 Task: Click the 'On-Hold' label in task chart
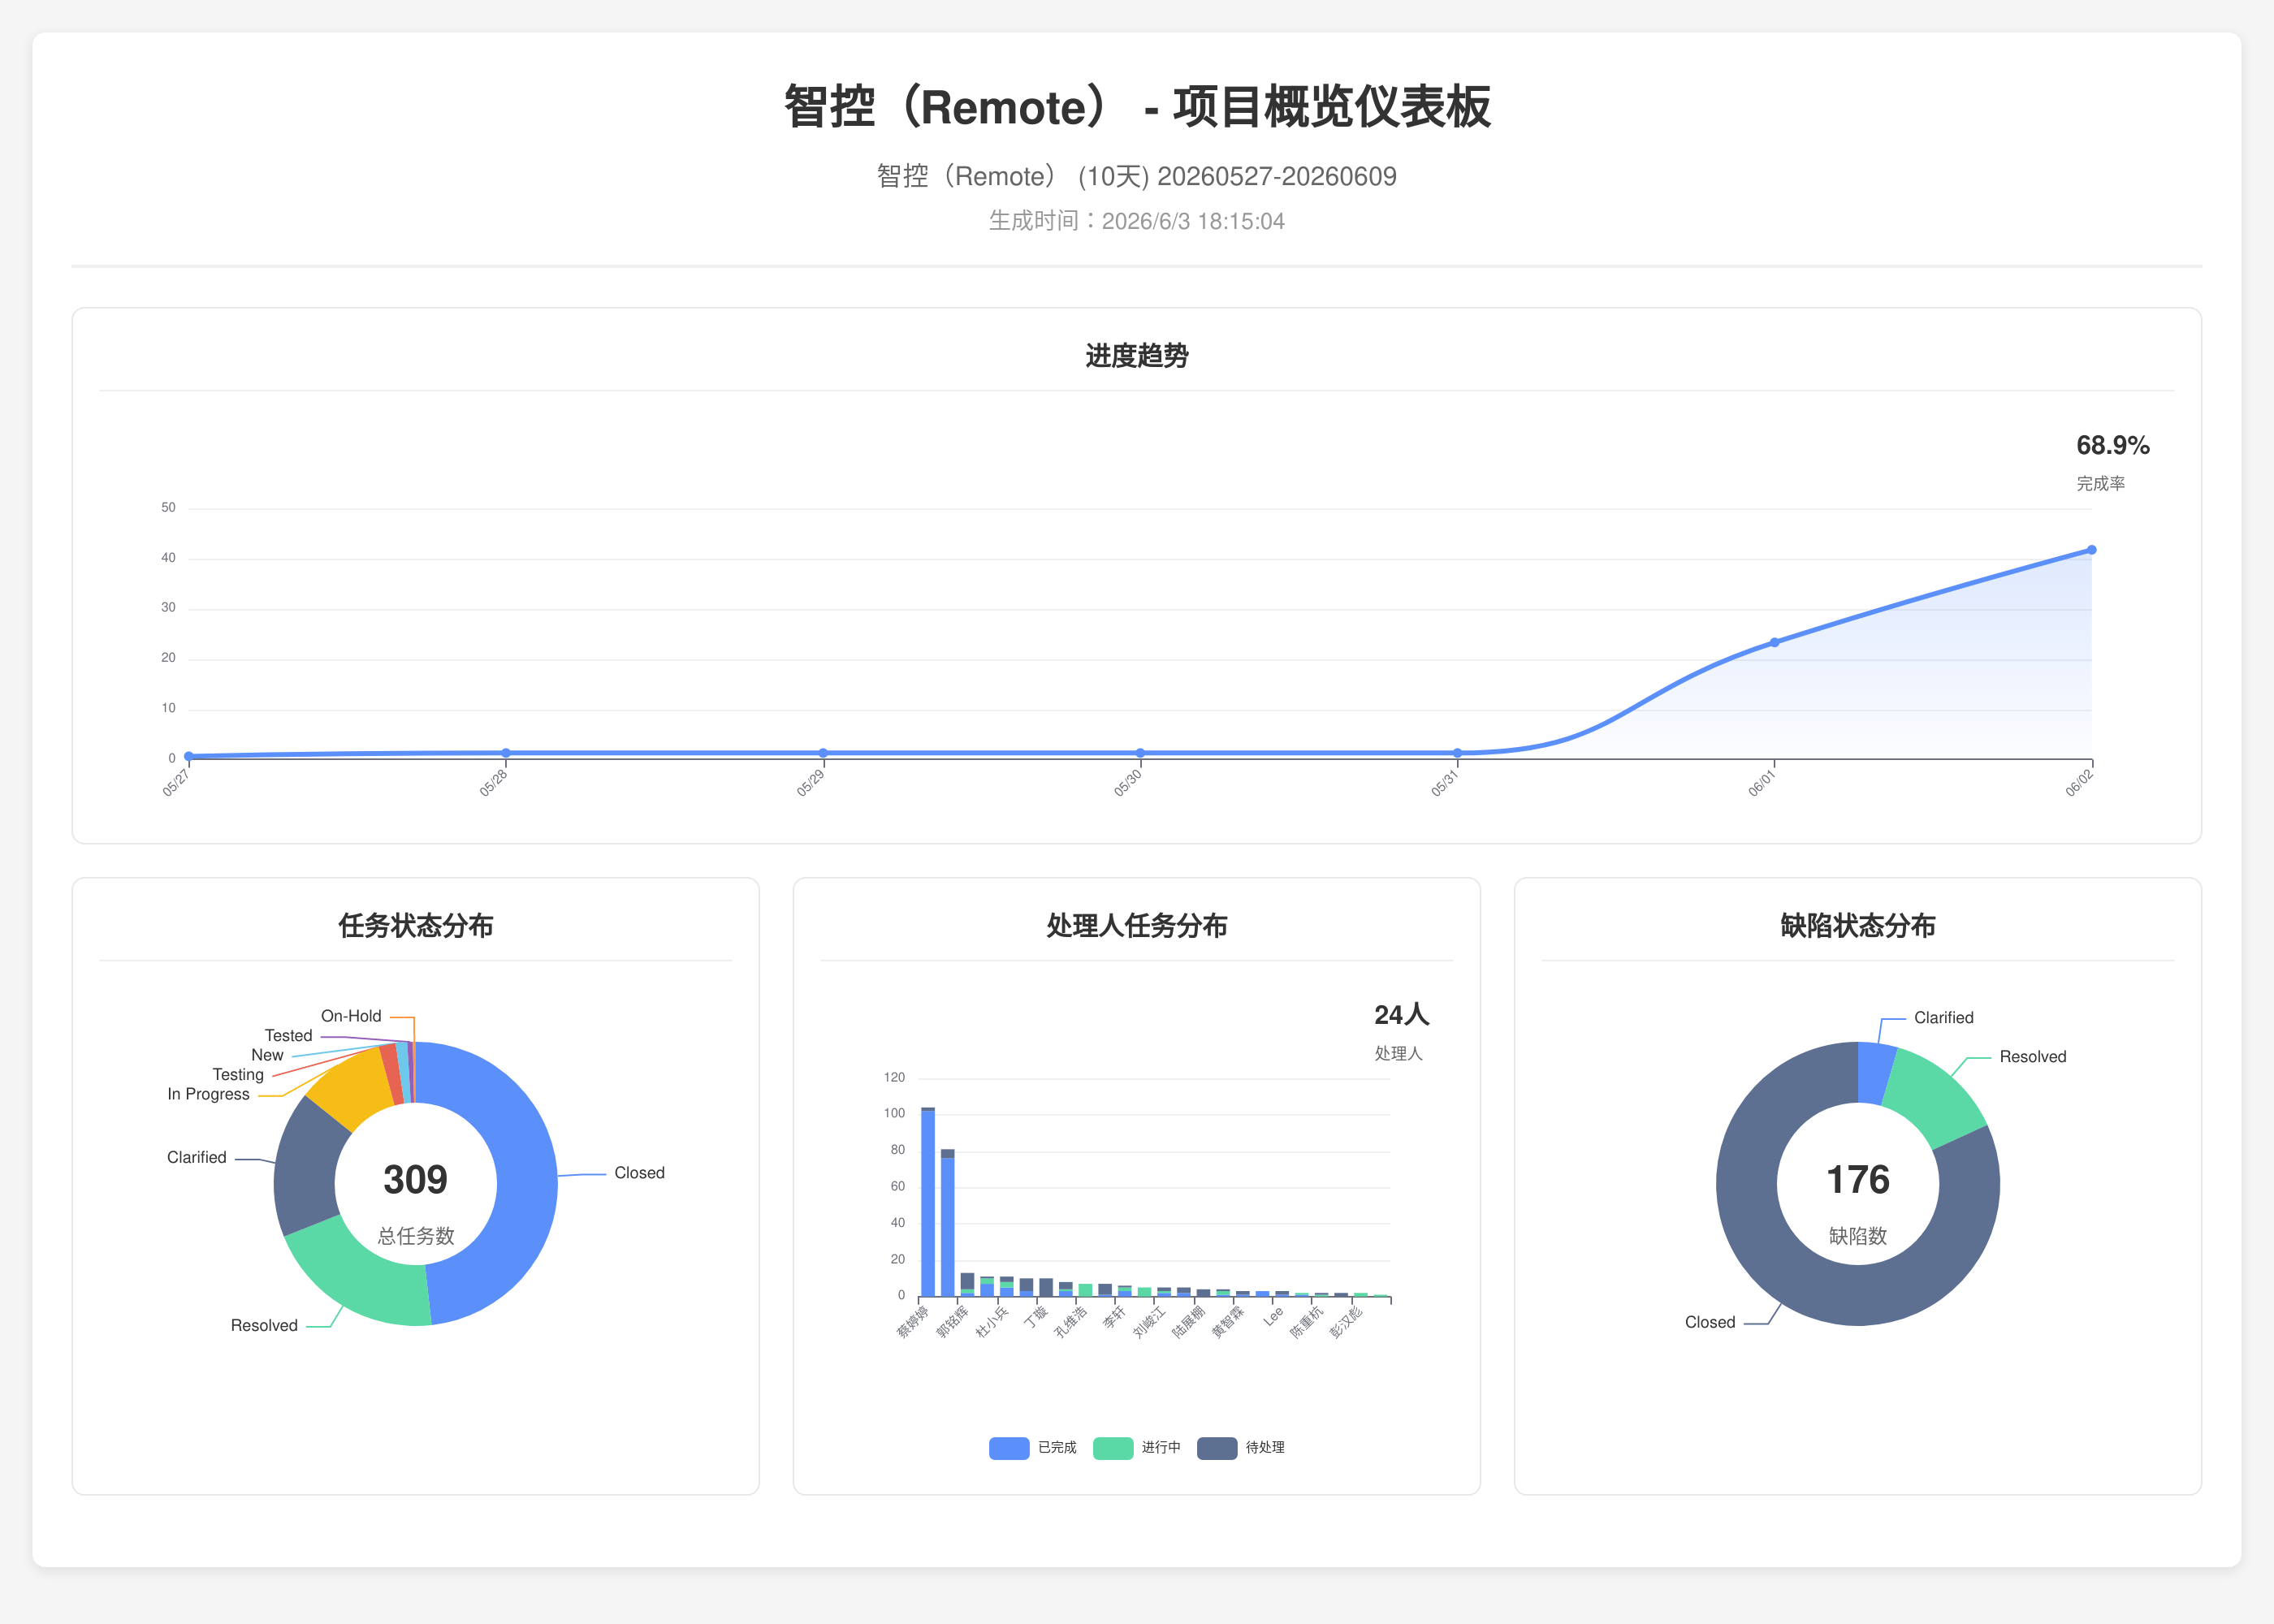click(351, 1016)
